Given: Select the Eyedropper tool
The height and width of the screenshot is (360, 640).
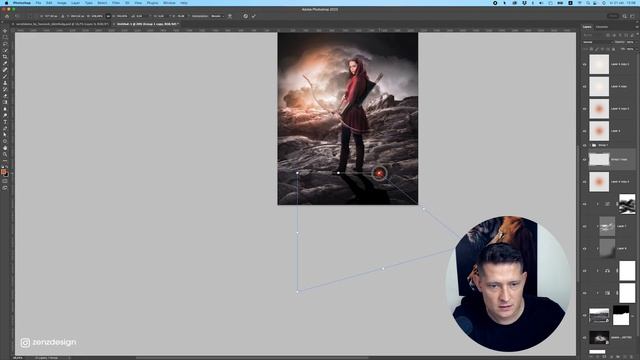Looking at the screenshot, I should click(x=5, y=64).
